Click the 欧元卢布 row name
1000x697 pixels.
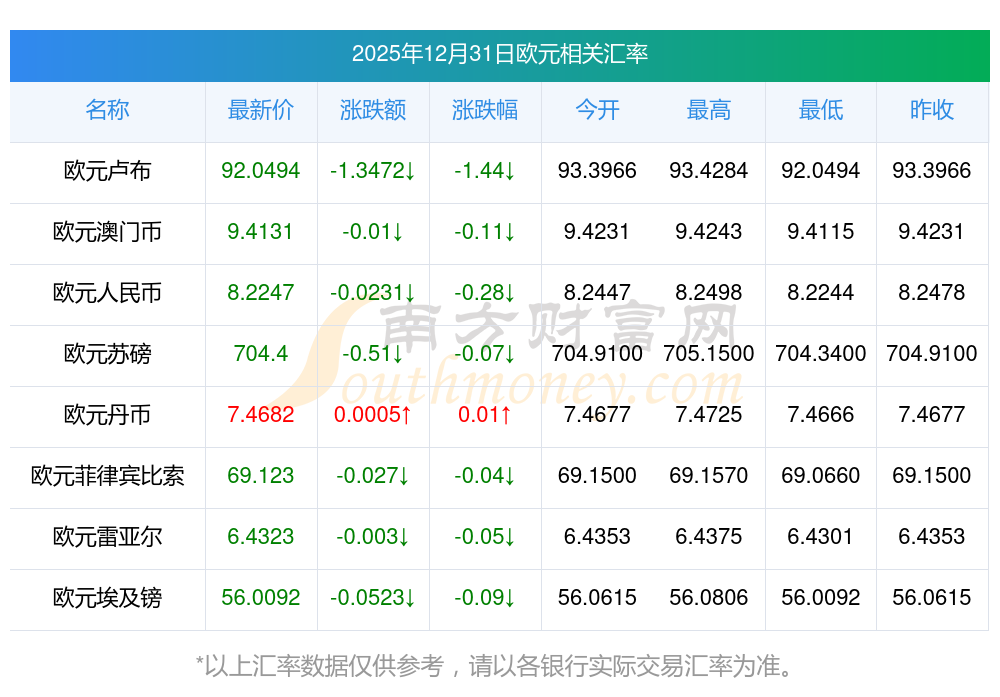107,171
